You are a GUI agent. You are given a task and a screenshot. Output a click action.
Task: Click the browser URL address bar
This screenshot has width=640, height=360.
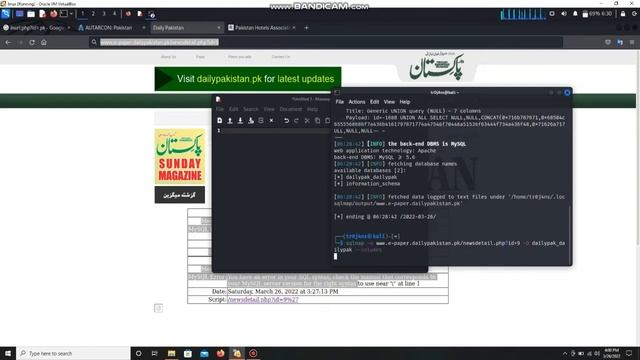326,42
